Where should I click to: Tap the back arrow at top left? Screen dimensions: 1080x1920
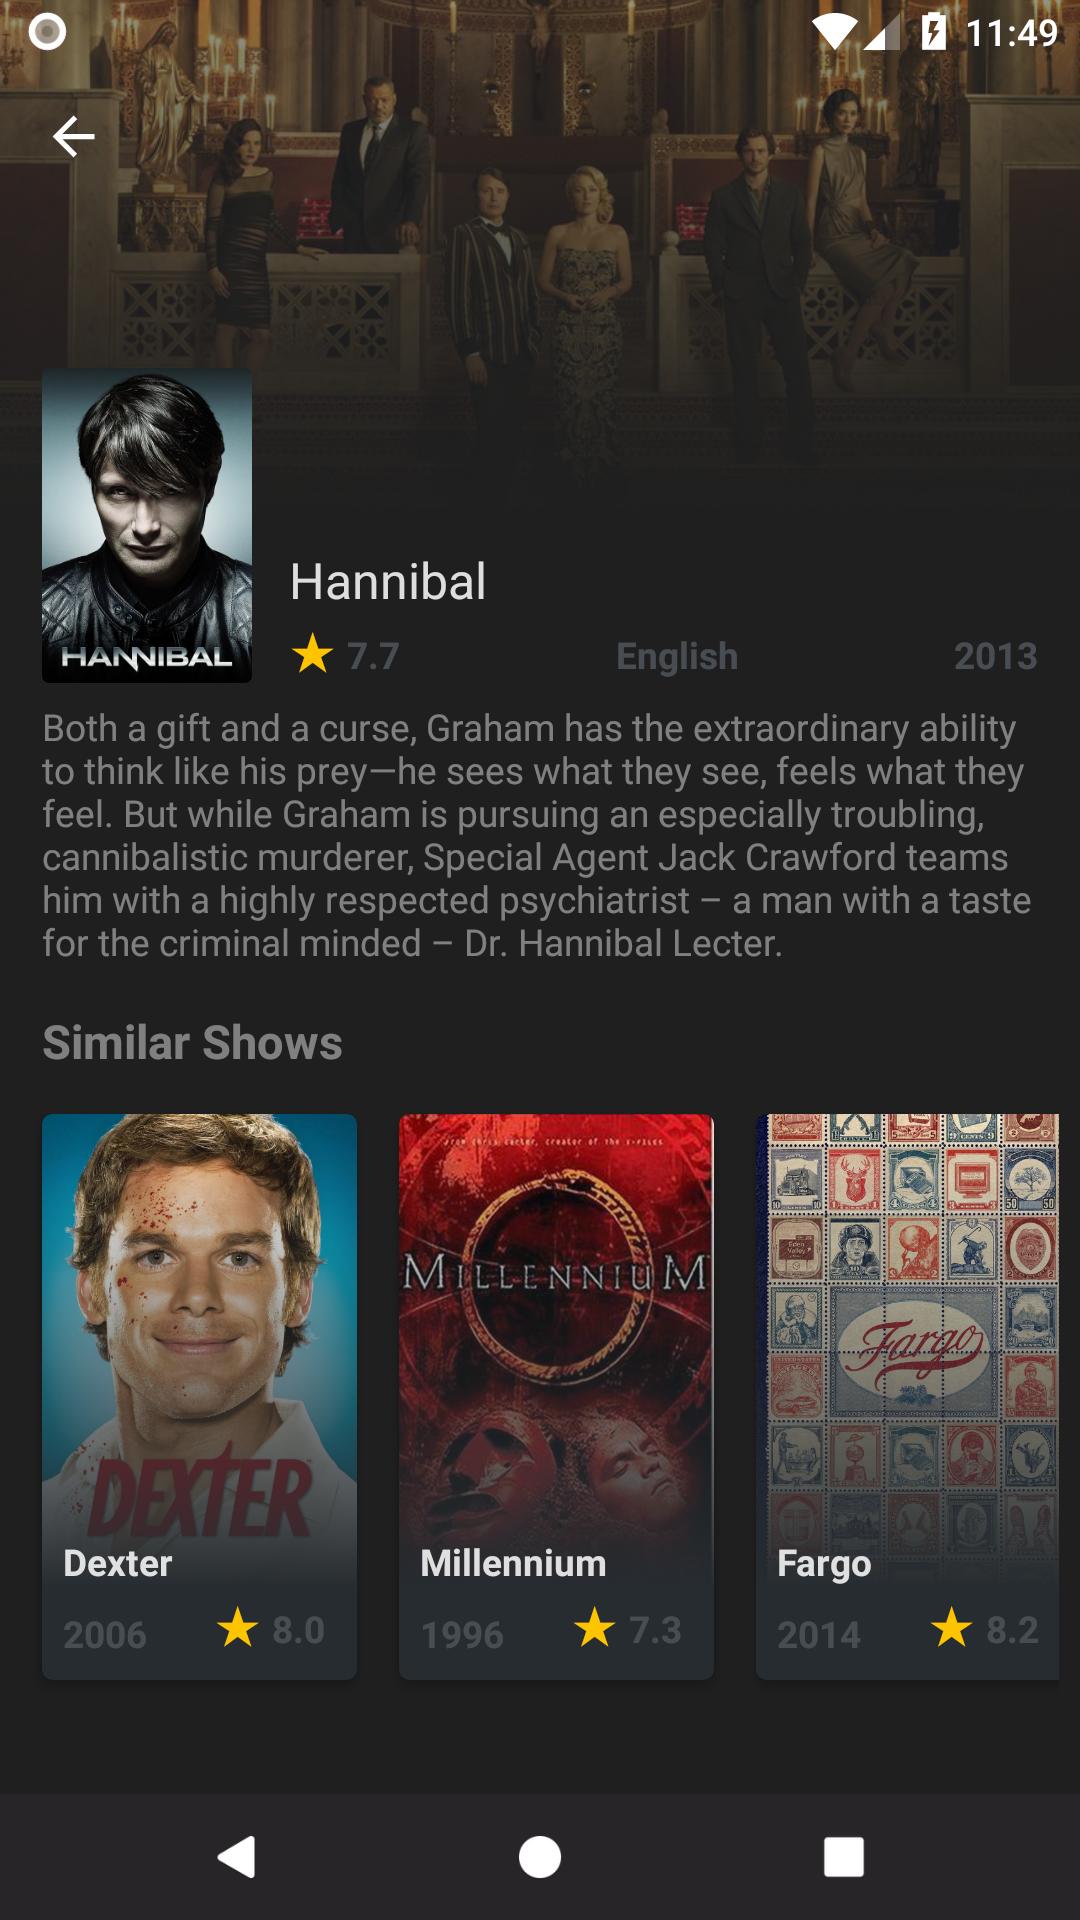pos(73,136)
